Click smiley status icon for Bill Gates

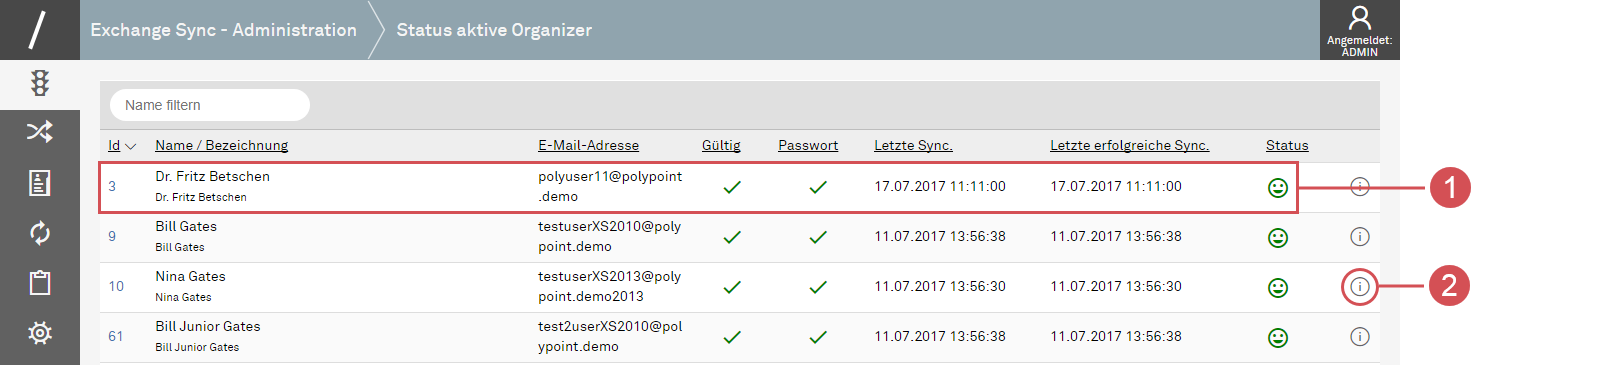click(1277, 237)
